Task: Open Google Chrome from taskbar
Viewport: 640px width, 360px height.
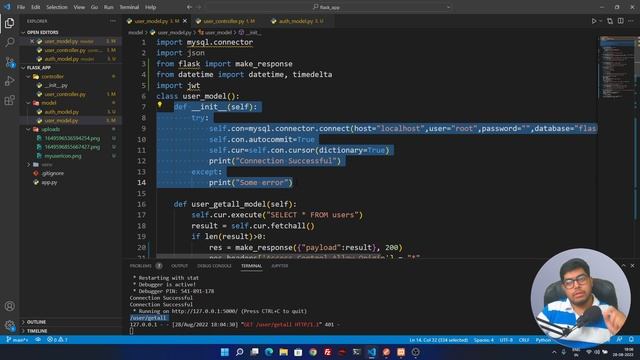Action: click(313, 352)
